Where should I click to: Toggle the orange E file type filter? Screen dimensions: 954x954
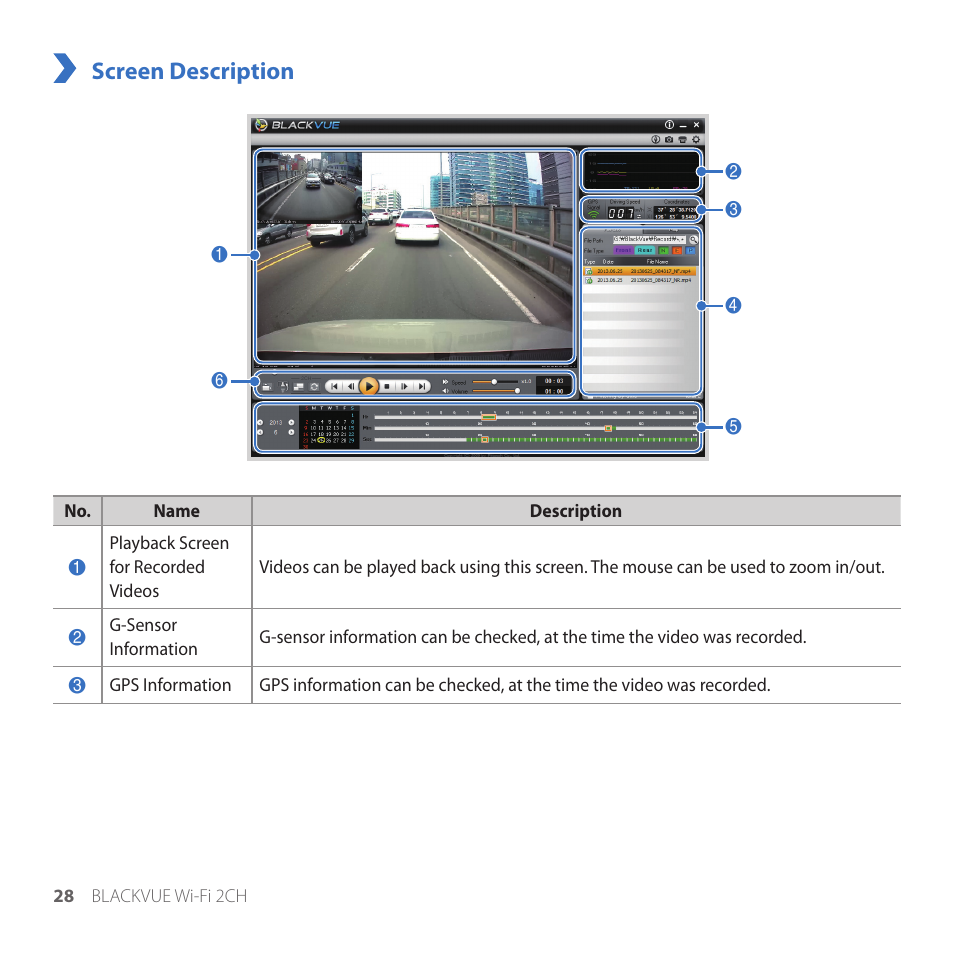pyautogui.click(x=677, y=251)
